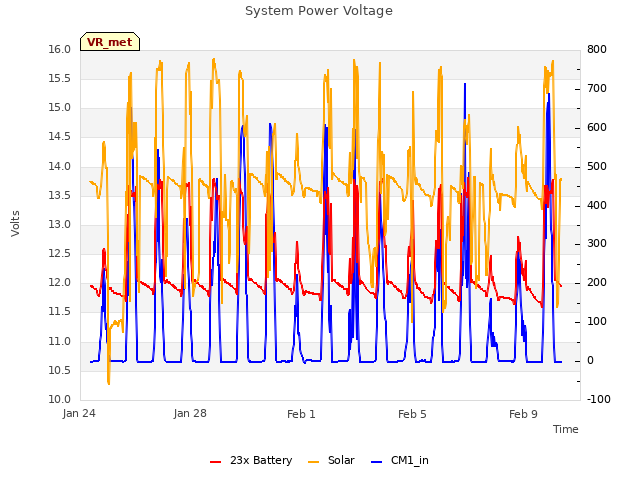Click the 400 right axis value
This screenshot has height=480, width=640.
point(597,205)
